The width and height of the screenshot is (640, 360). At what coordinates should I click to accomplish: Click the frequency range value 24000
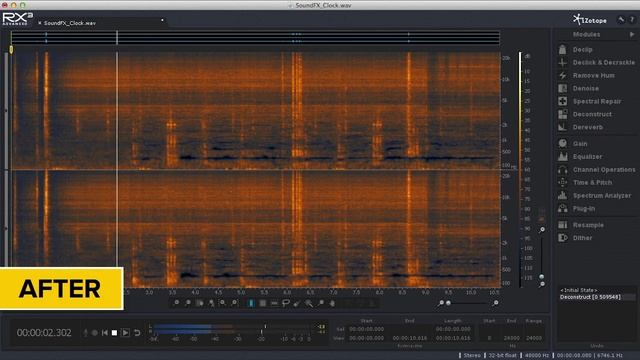[533, 338]
